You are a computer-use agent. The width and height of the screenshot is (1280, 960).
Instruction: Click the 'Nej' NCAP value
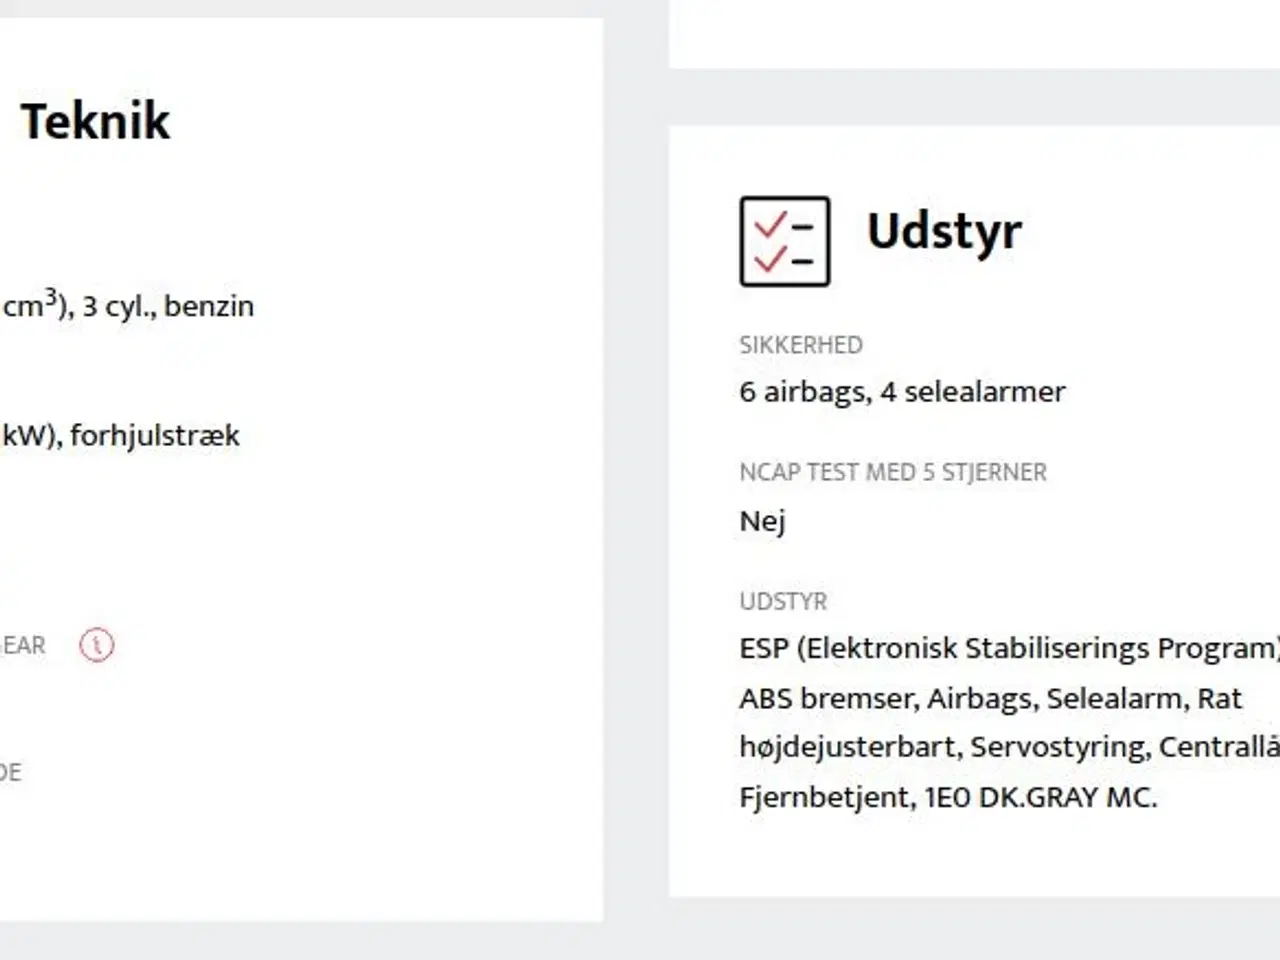(x=762, y=521)
